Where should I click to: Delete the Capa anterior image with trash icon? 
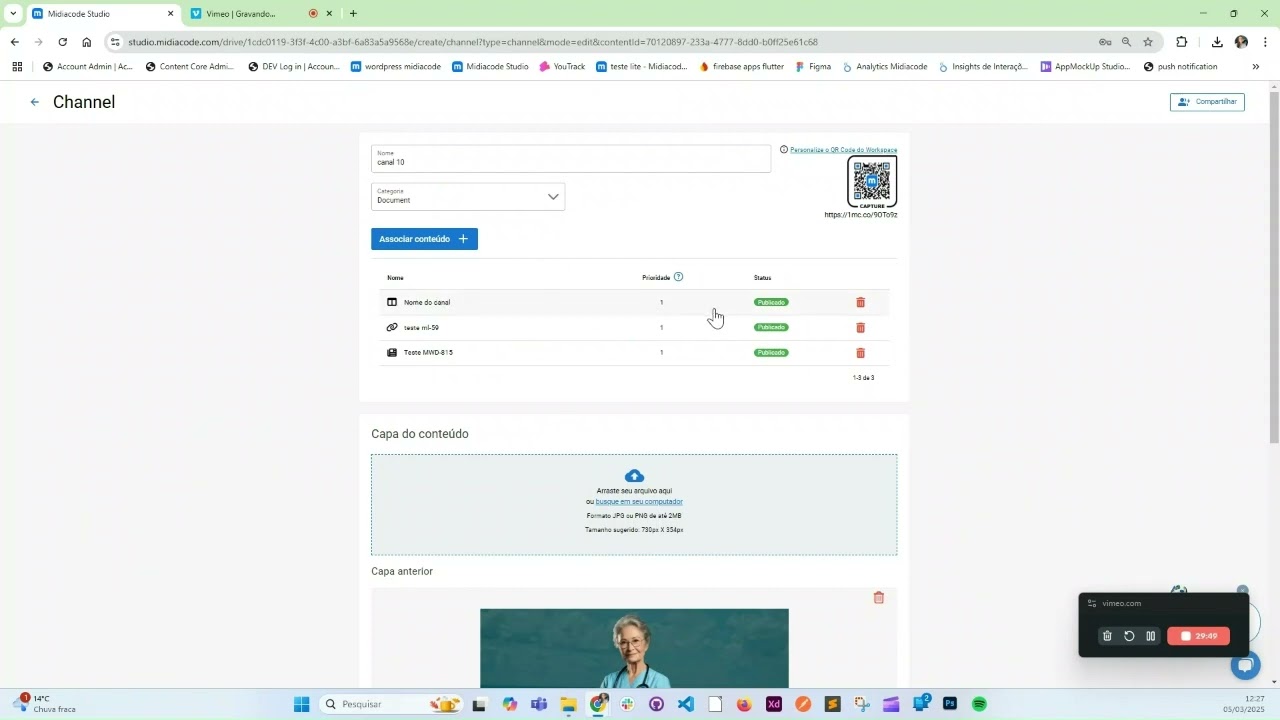[879, 597]
